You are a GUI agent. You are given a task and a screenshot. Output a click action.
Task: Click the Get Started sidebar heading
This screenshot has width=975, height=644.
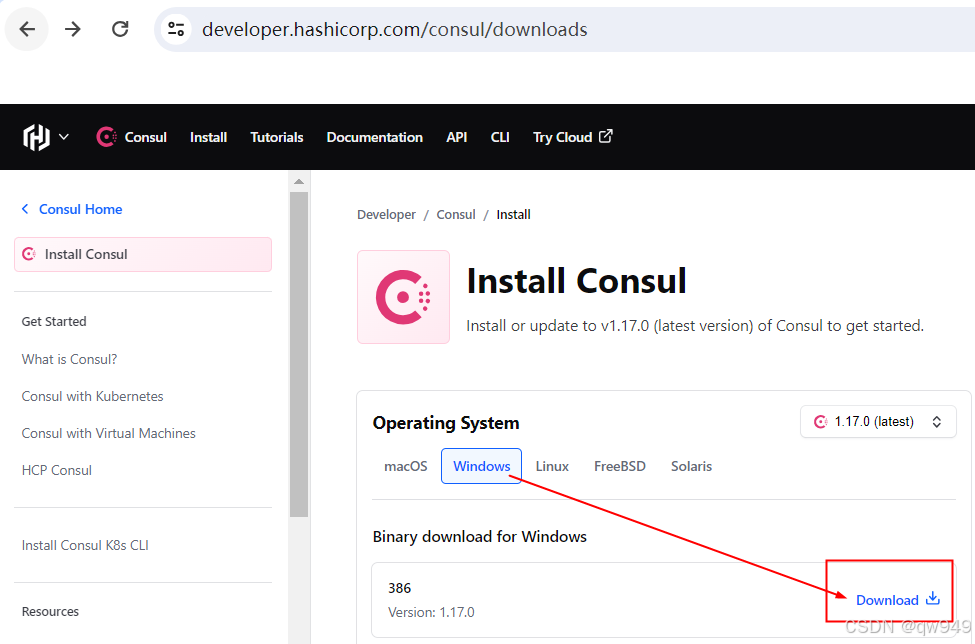tap(54, 321)
